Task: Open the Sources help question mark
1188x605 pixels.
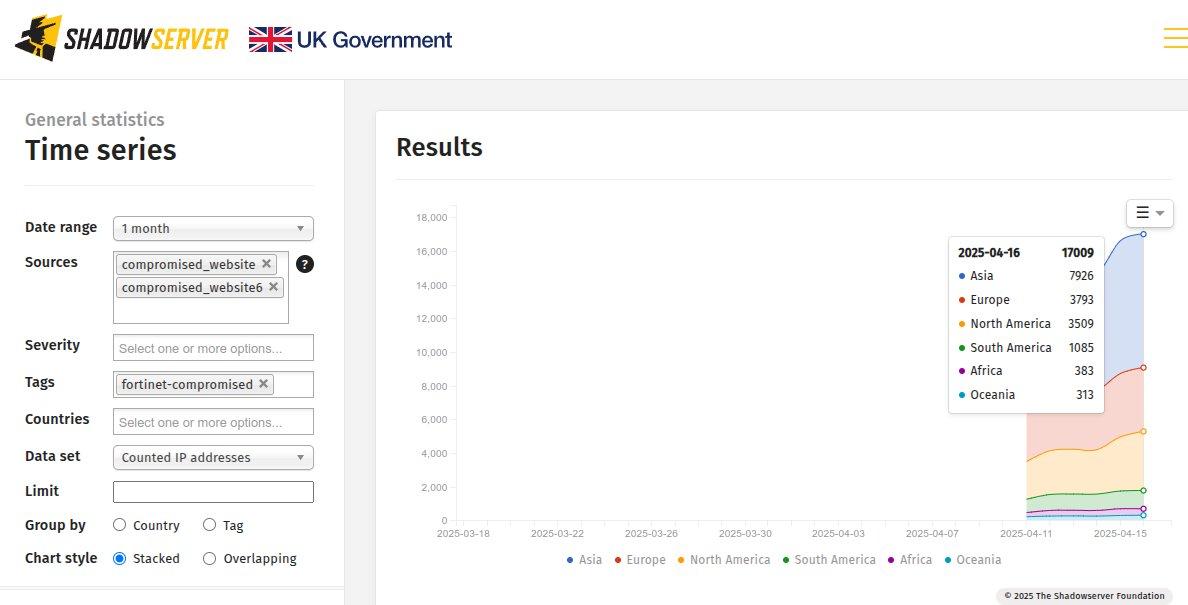Action: click(x=305, y=264)
